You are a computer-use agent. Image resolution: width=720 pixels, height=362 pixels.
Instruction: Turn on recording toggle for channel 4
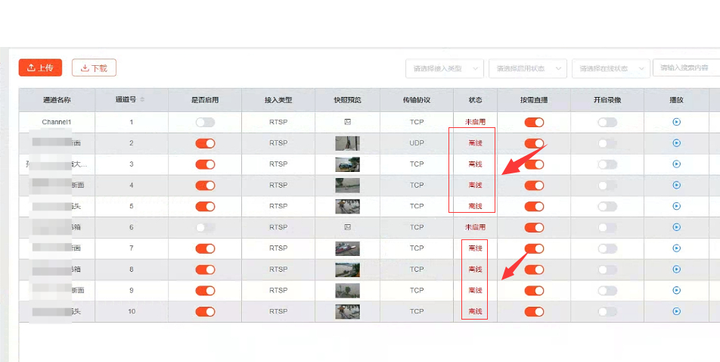(x=607, y=185)
